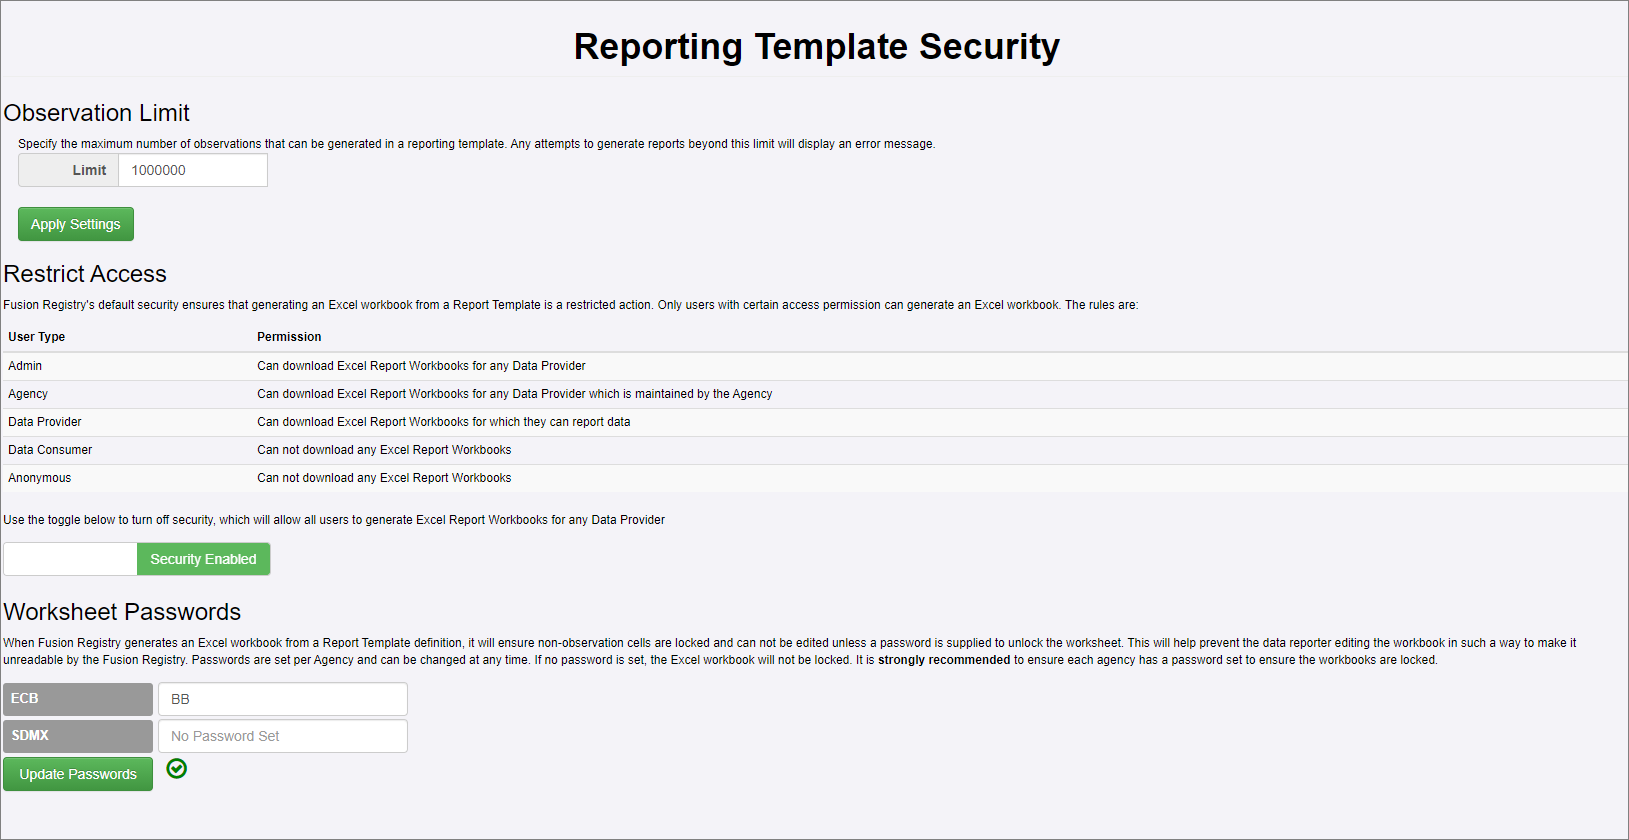Click the SDMX agency label

[x=78, y=736]
